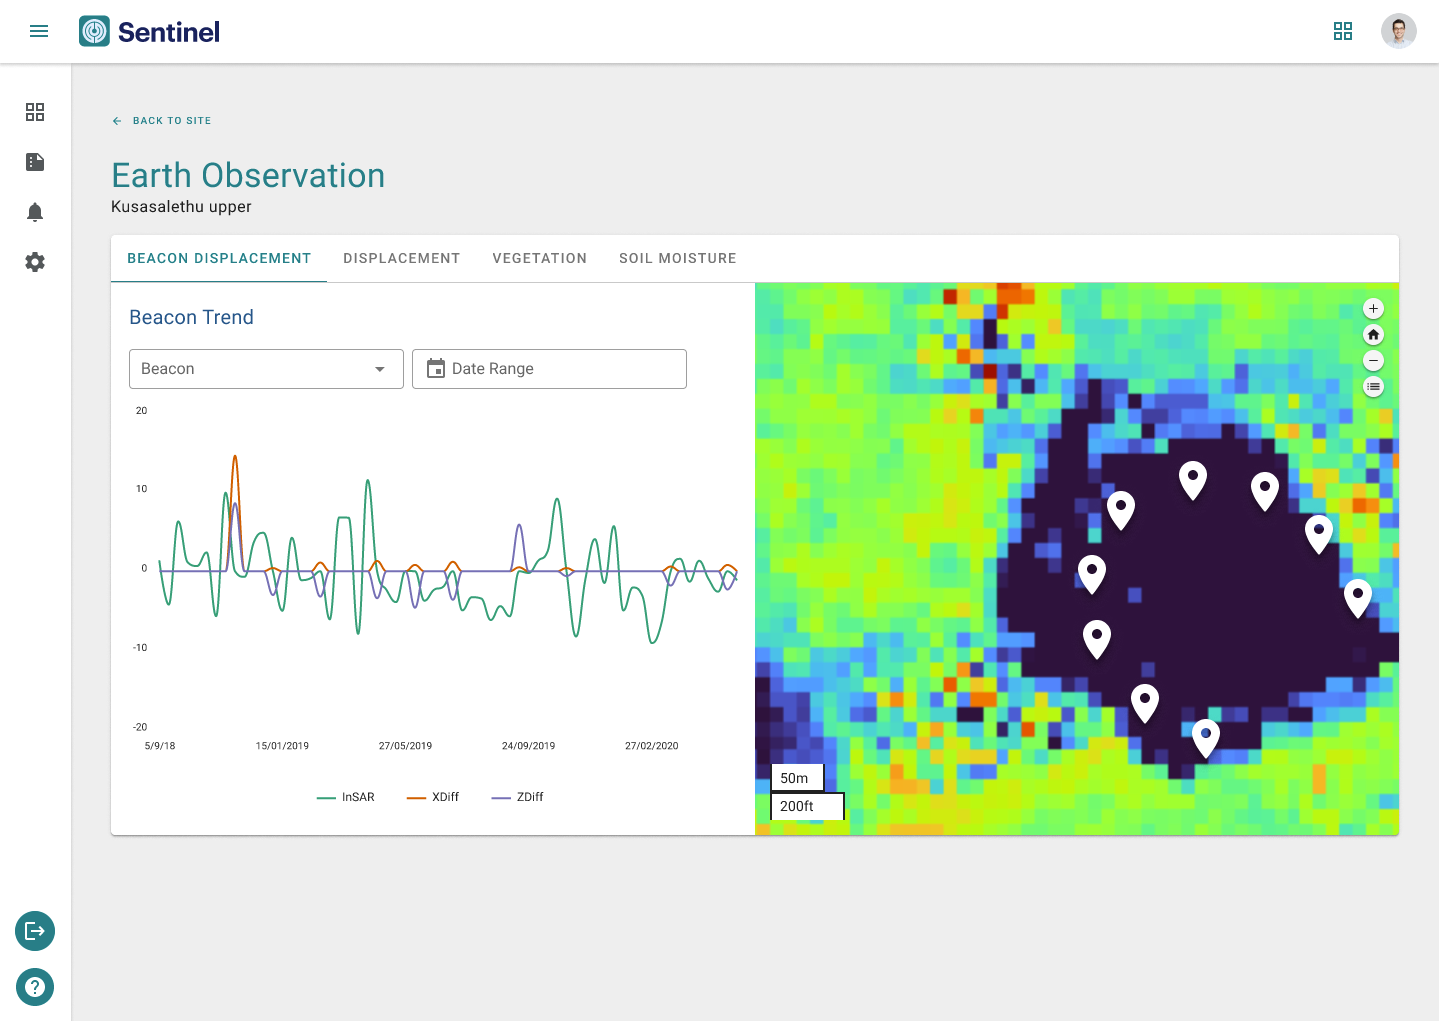
Task: Click the 200ft map scale label
Action: 807,806
